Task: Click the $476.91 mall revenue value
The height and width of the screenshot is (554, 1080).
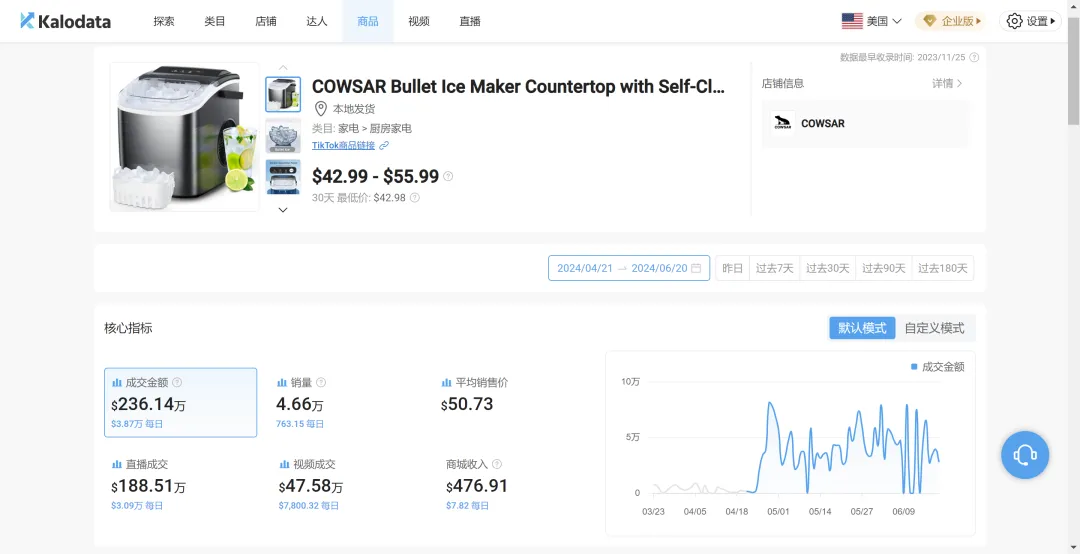Action: coord(477,486)
